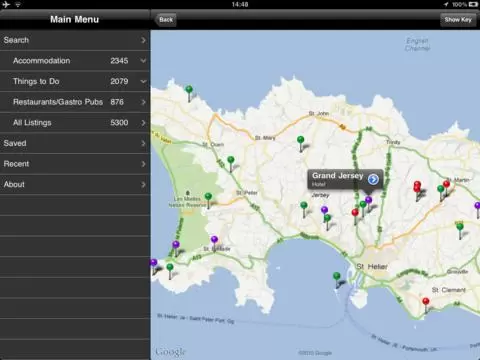Open the Recent menu item
This screenshot has height=360, width=480.
point(75,164)
